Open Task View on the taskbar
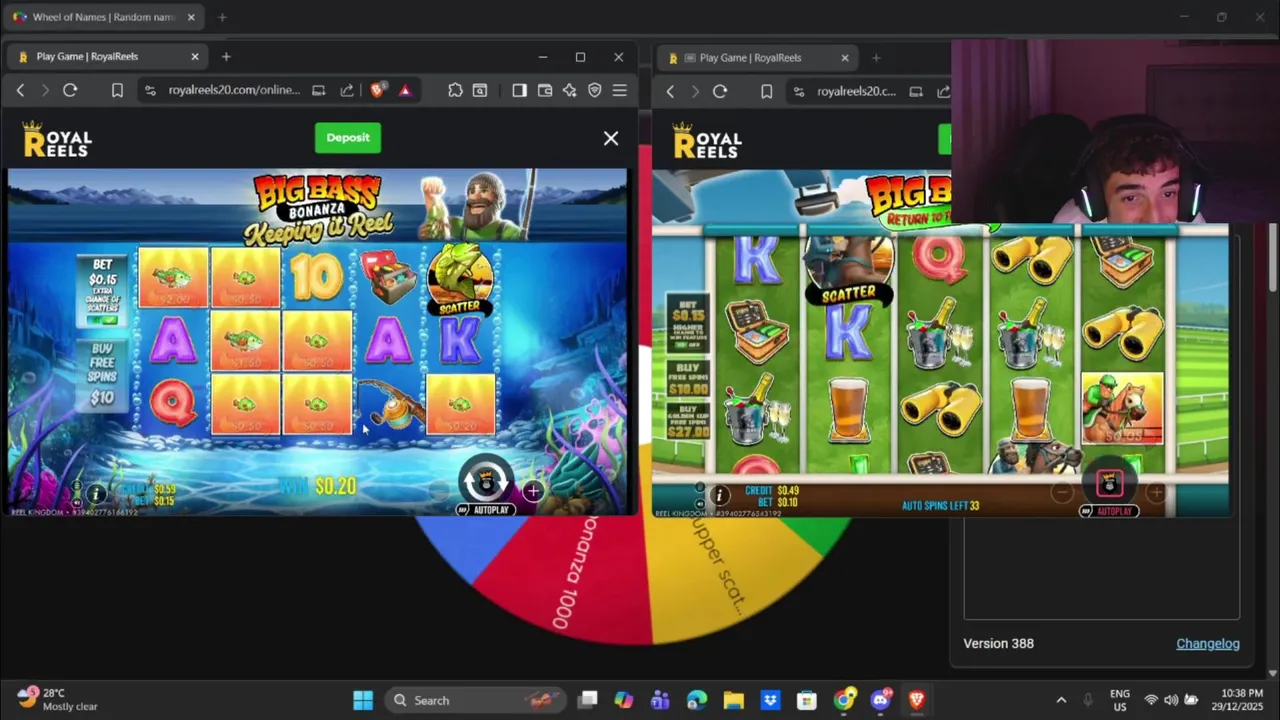Screen dimensions: 1280x720 pyautogui.click(x=588, y=700)
